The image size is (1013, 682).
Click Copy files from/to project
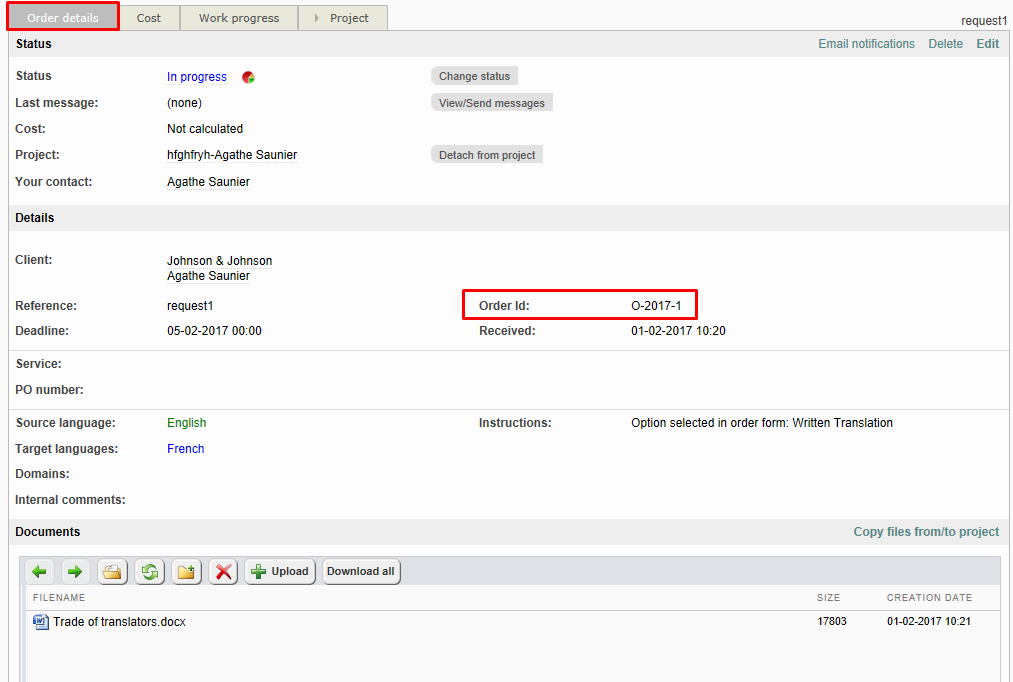pos(925,532)
